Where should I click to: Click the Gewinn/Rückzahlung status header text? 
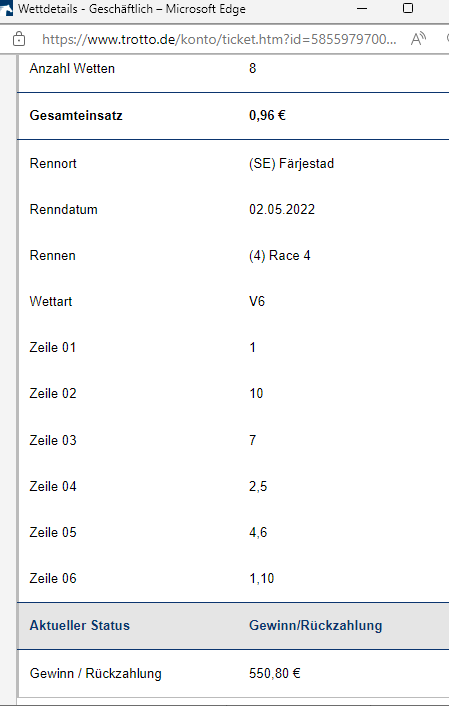[x=316, y=625]
